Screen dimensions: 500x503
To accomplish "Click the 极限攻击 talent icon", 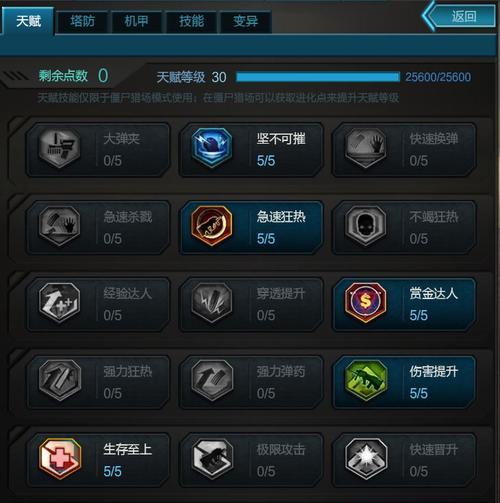I will point(212,459).
